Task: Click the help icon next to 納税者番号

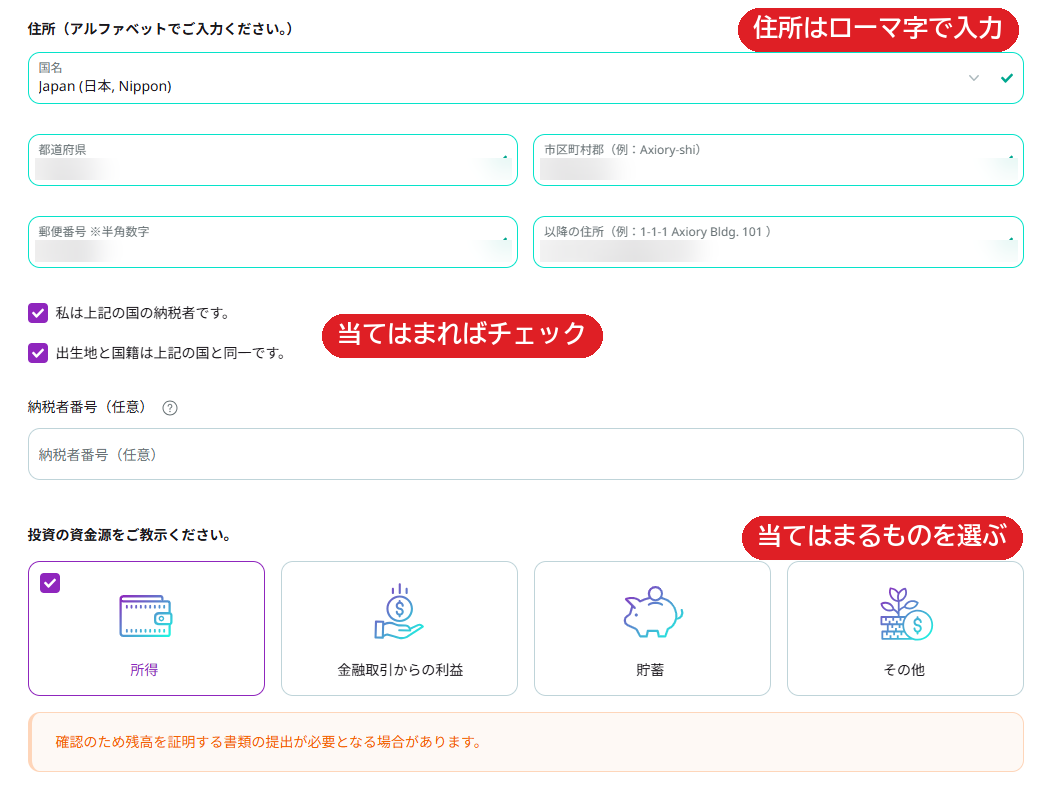Action: (x=170, y=408)
